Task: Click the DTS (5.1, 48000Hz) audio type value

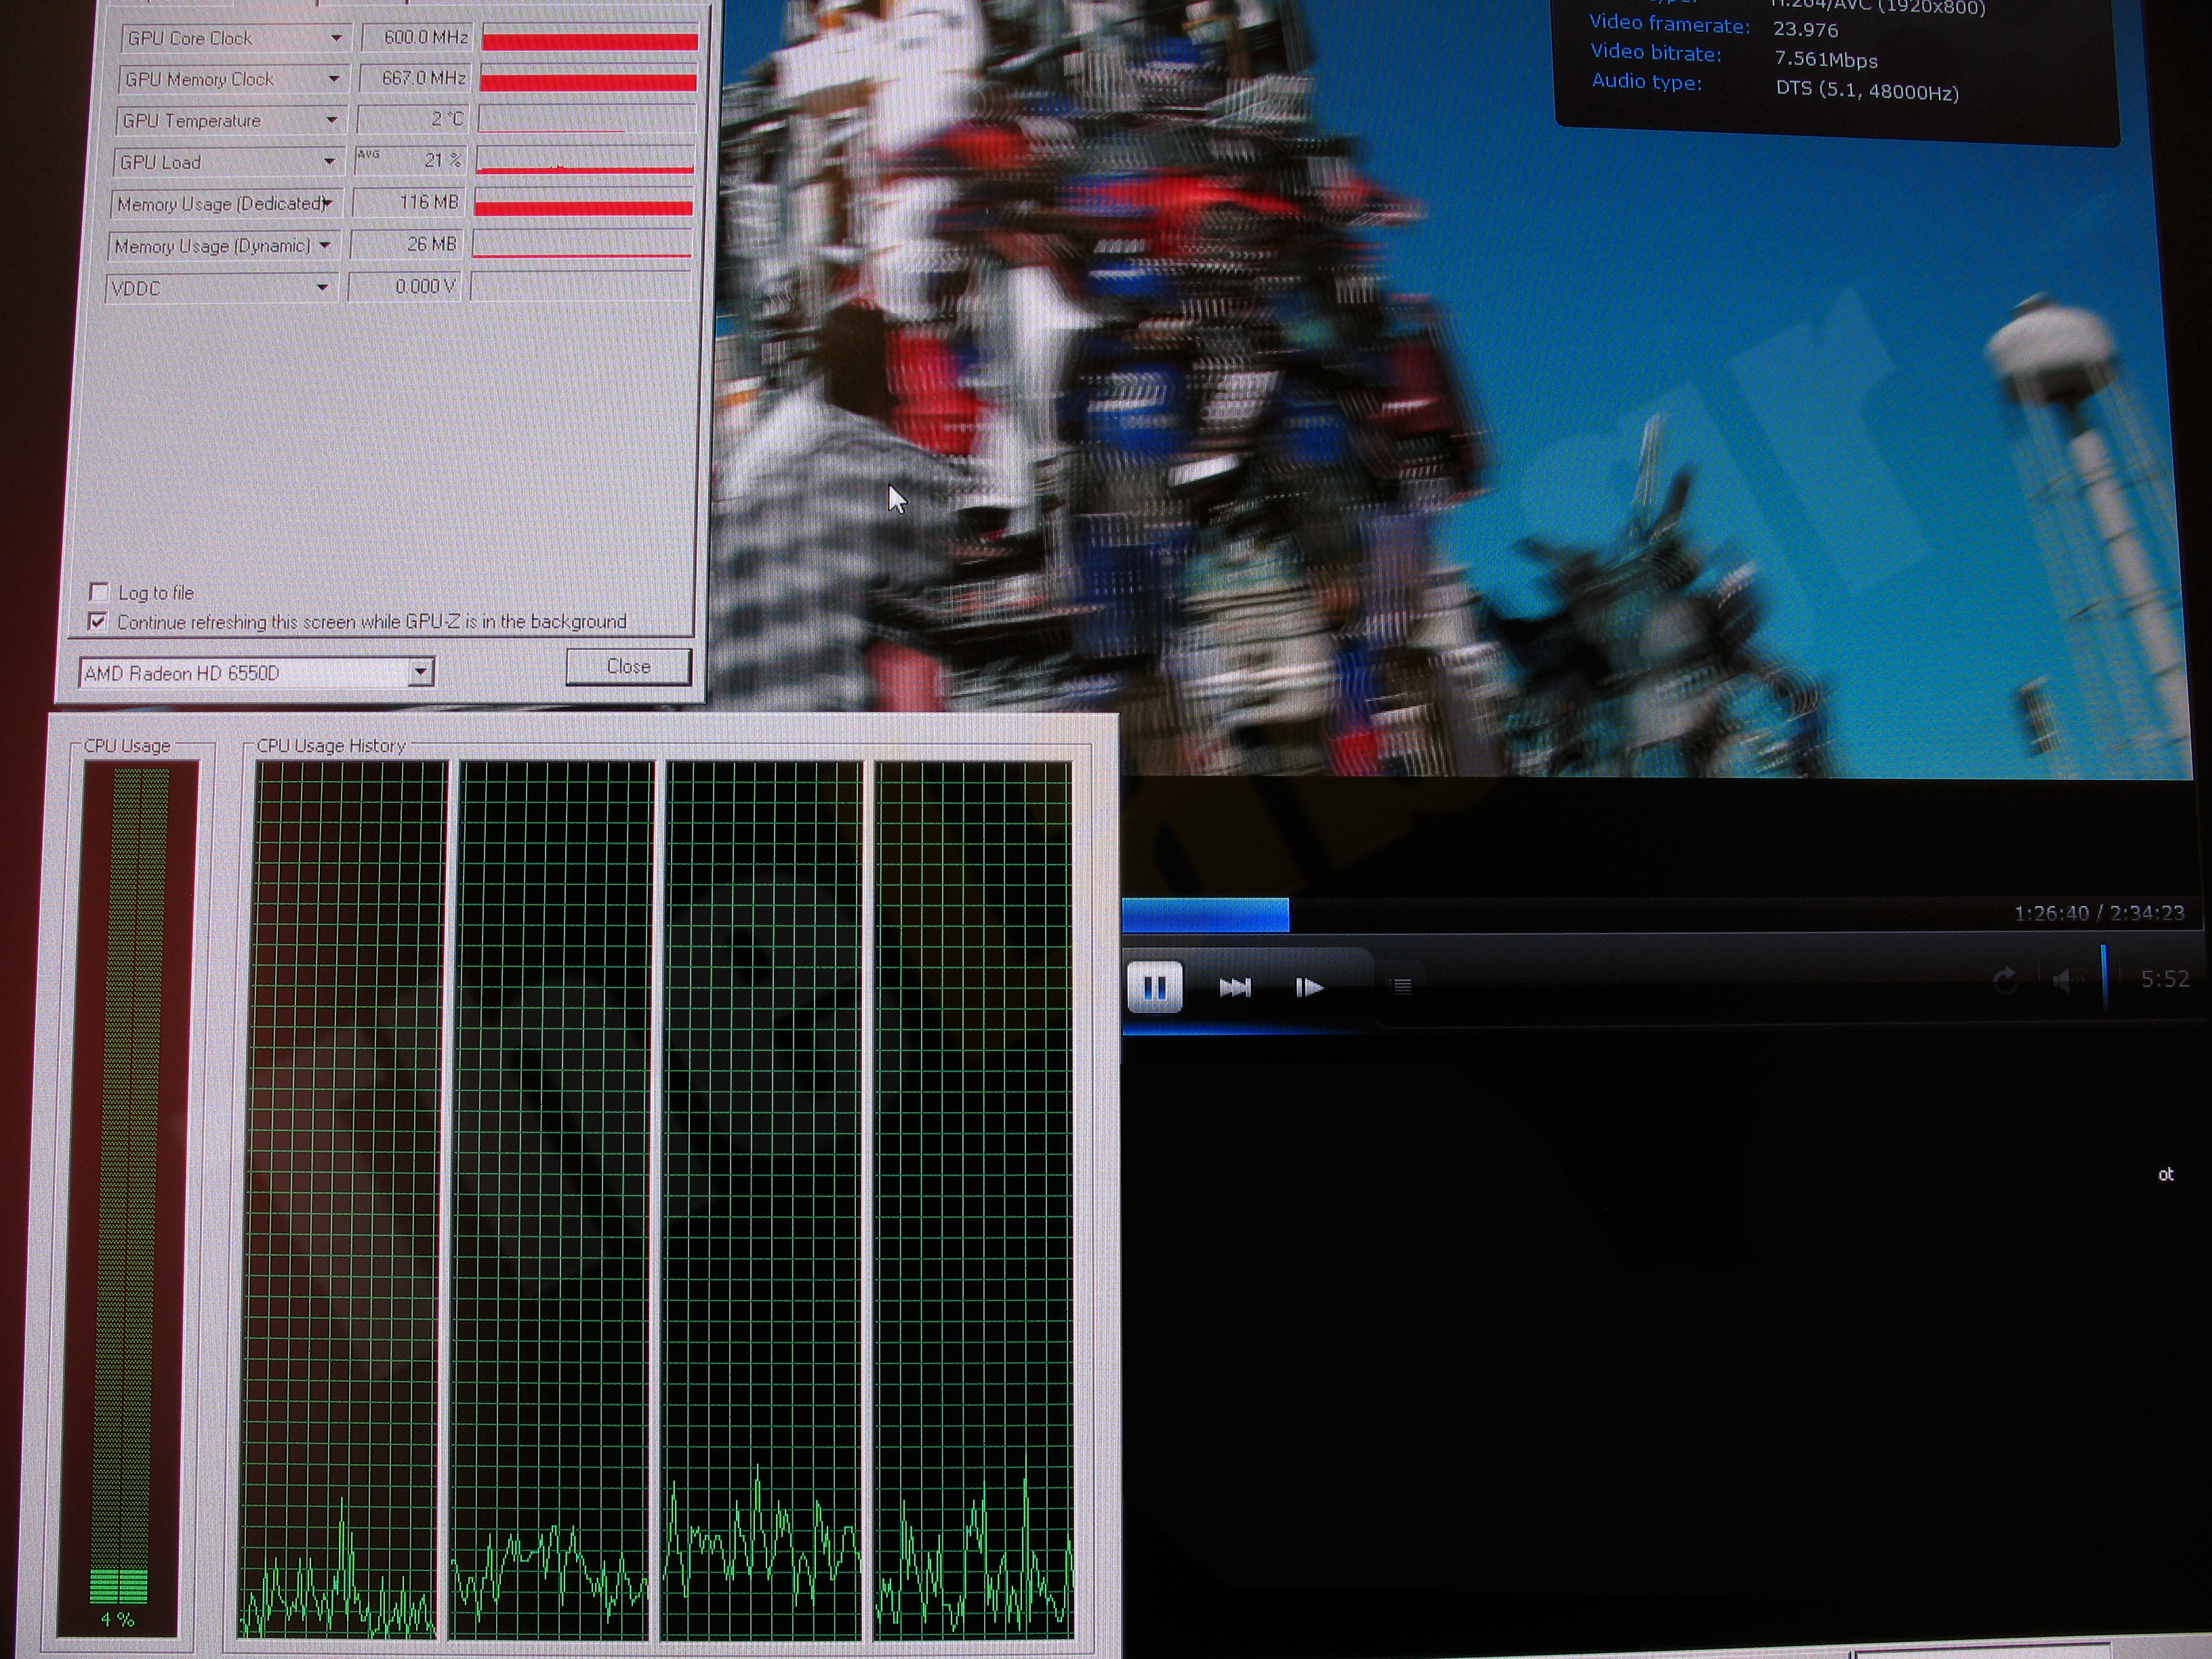Action: coord(1867,90)
